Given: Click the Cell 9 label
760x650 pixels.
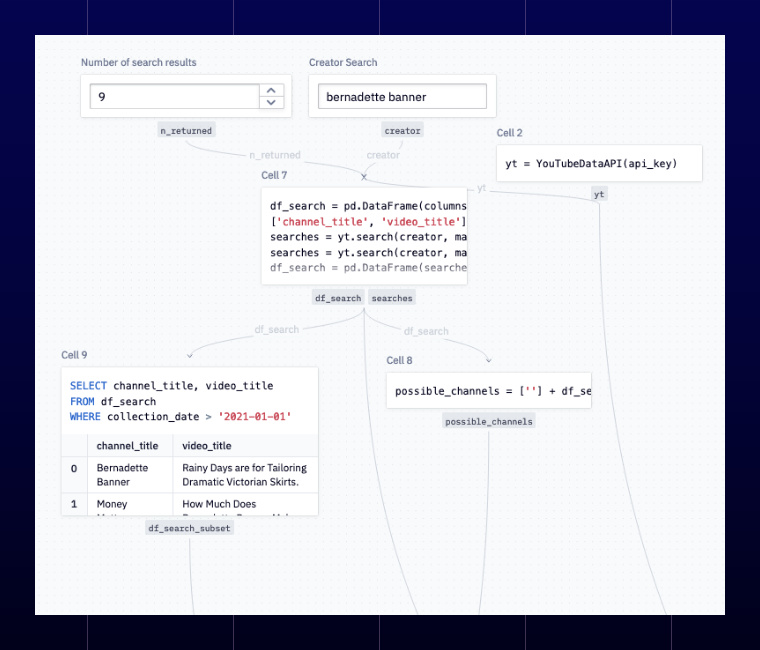Looking at the screenshot, I should click(74, 354).
